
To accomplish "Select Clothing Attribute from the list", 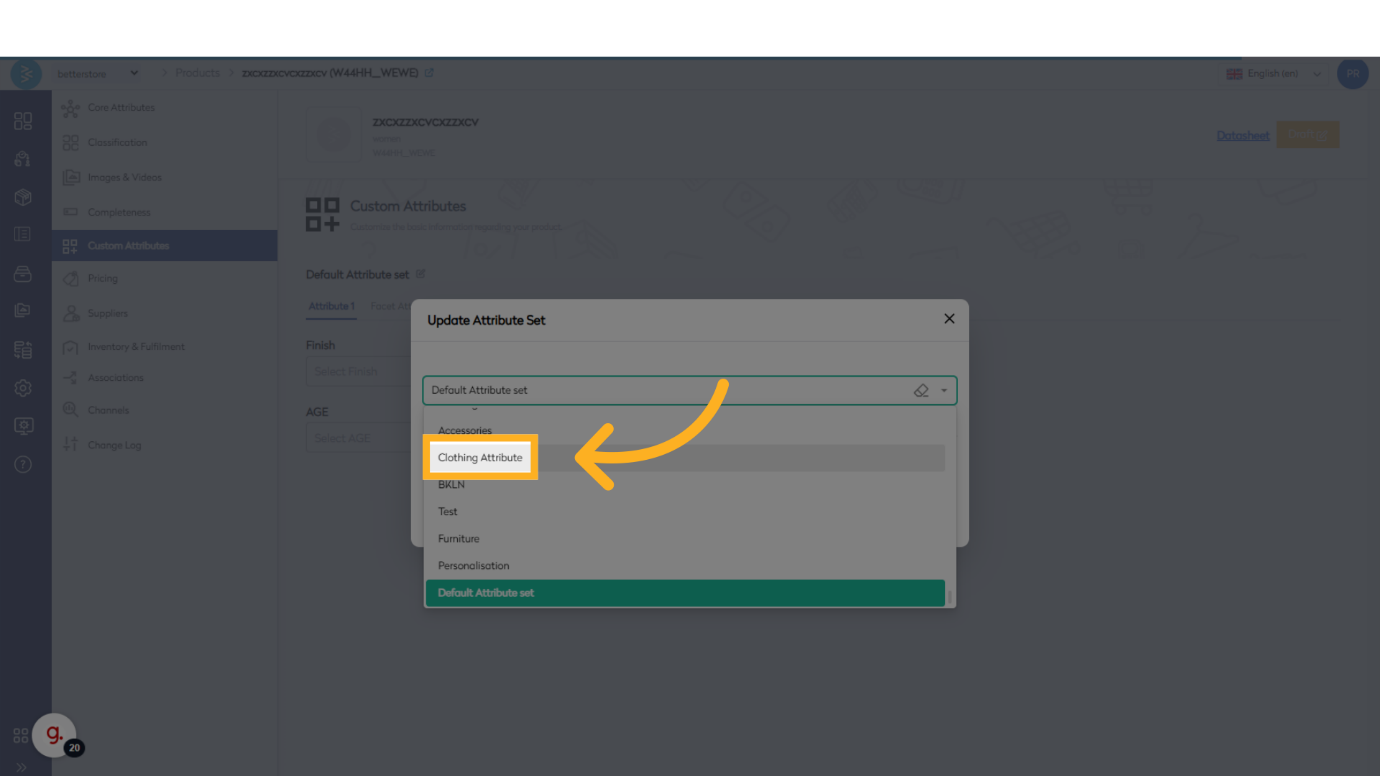I will point(480,457).
